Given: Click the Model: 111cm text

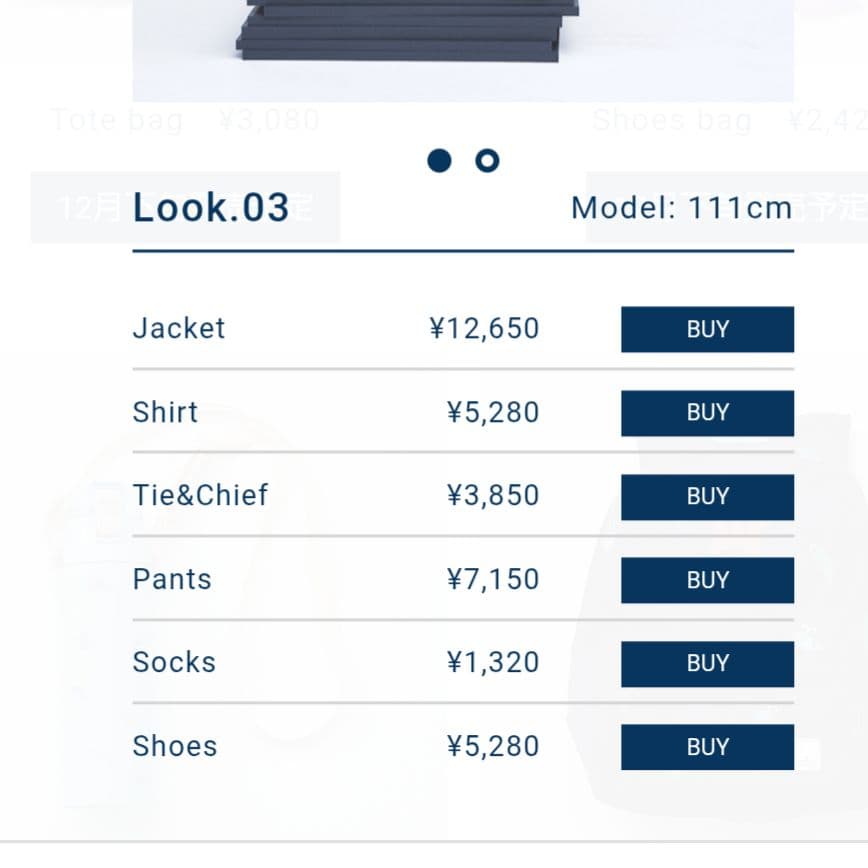Looking at the screenshot, I should (x=681, y=208).
